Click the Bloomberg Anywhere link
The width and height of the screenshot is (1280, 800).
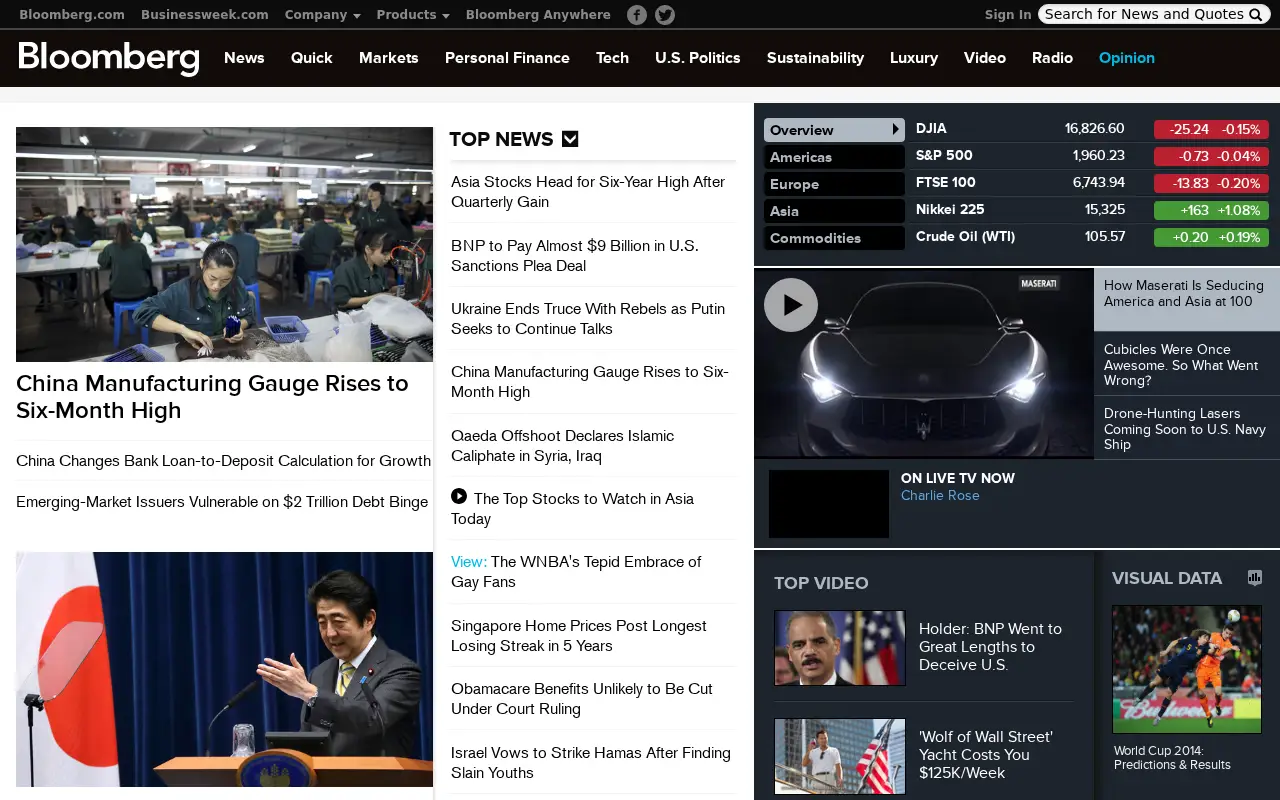pyautogui.click(x=538, y=15)
